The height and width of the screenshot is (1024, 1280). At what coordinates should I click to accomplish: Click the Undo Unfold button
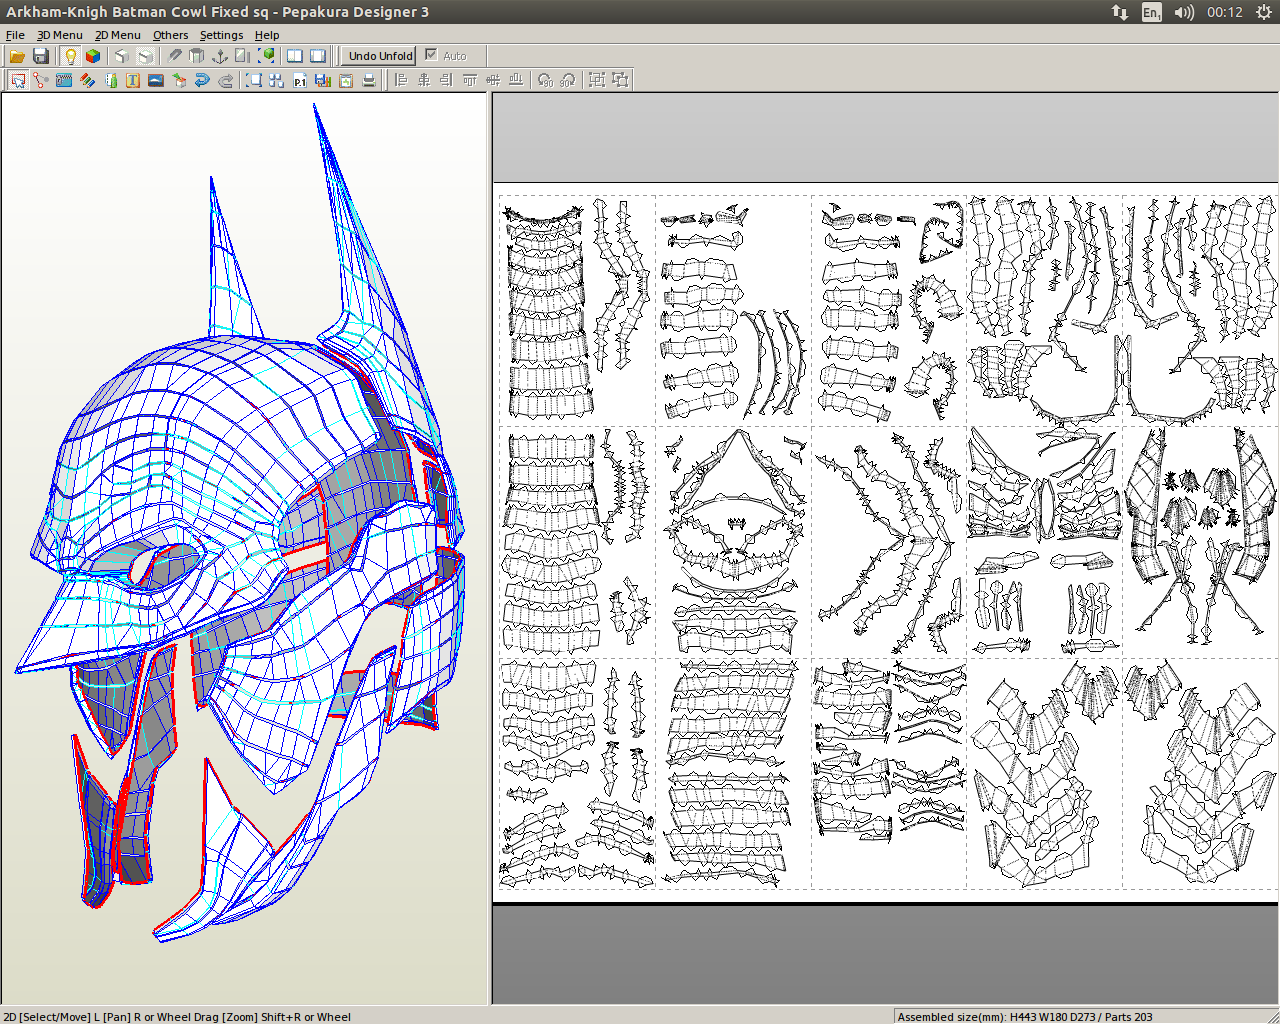(380, 56)
